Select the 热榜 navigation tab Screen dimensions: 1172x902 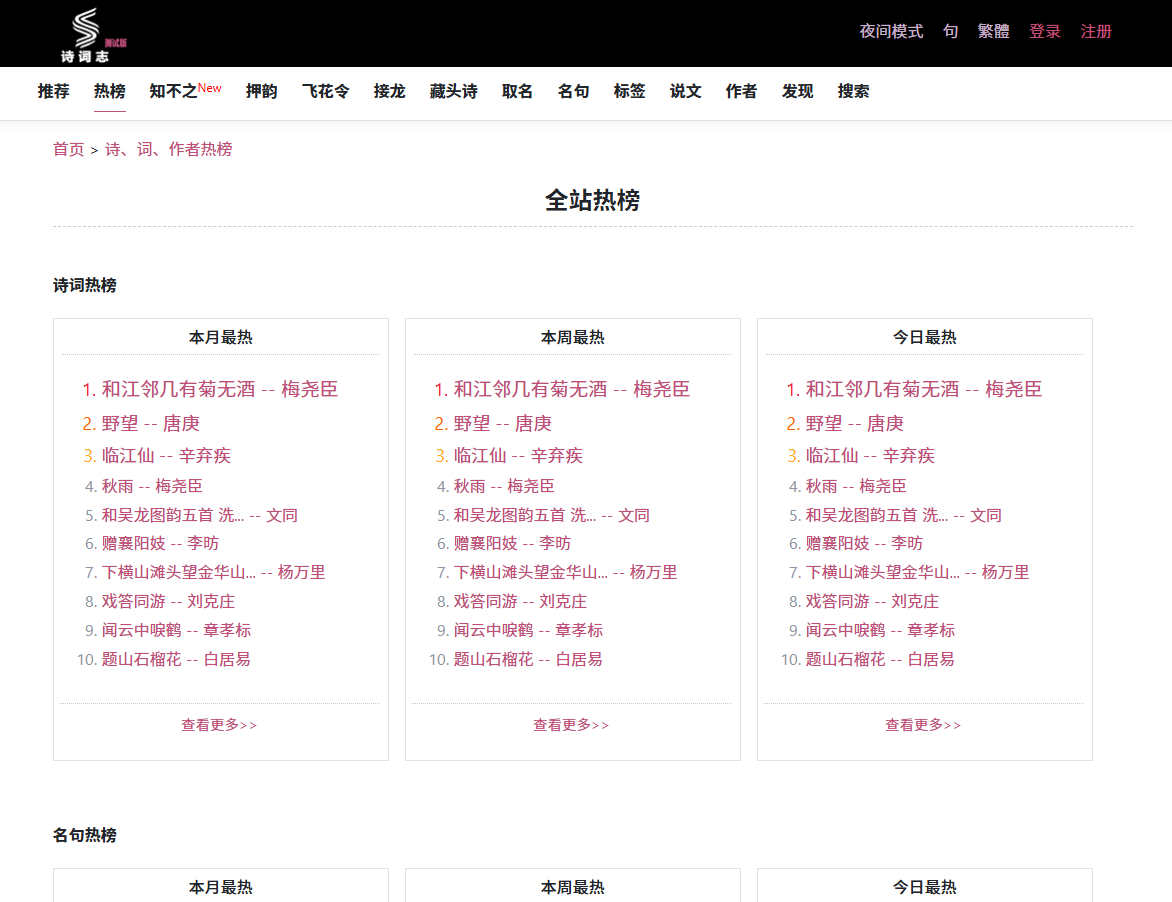tap(108, 91)
